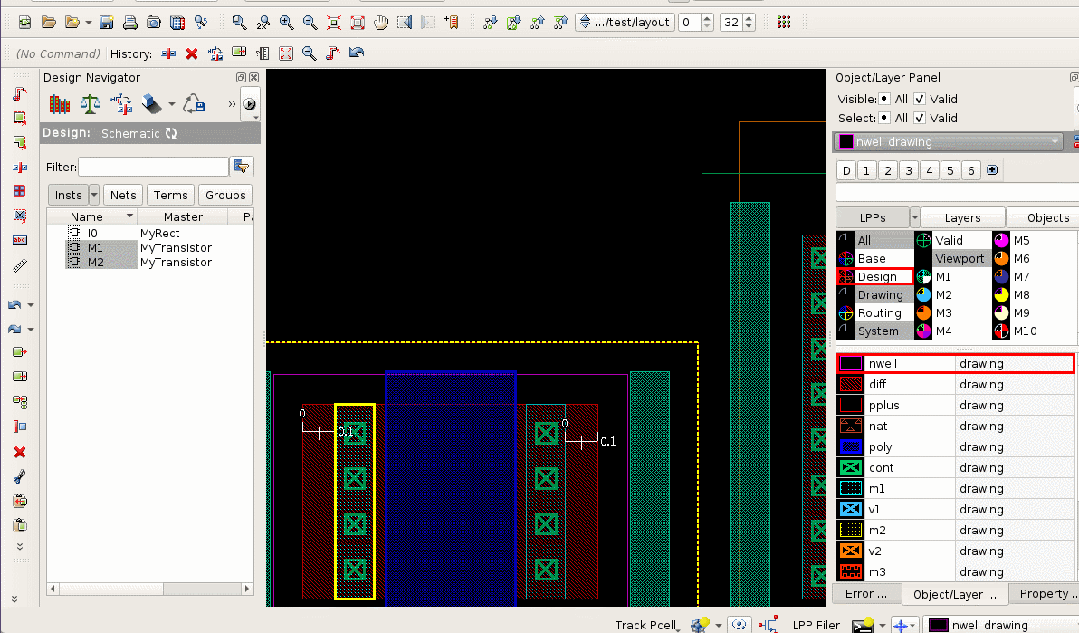This screenshot has height=633, width=1079.
Task: Click the blue floppy disk save icon
Action: coord(107,22)
